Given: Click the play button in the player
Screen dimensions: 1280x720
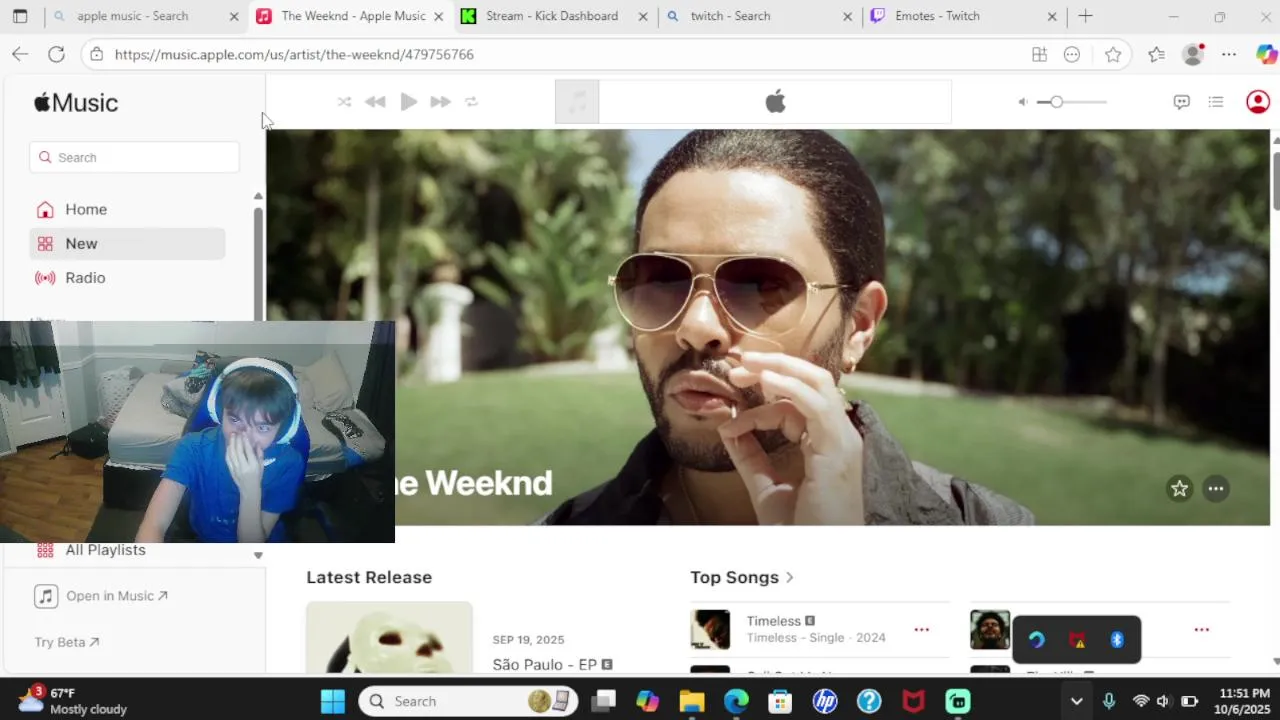Looking at the screenshot, I should 408,102.
